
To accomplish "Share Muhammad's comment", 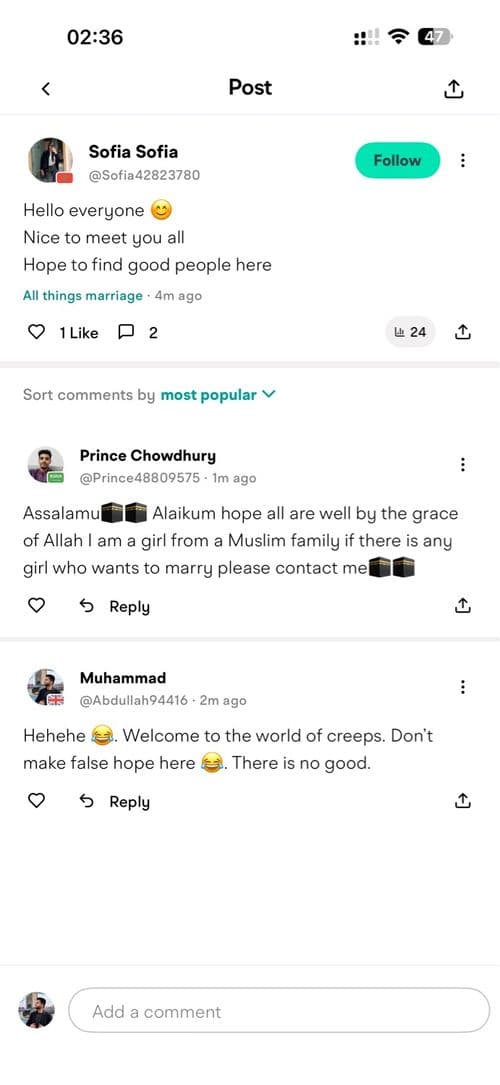I will (x=463, y=801).
